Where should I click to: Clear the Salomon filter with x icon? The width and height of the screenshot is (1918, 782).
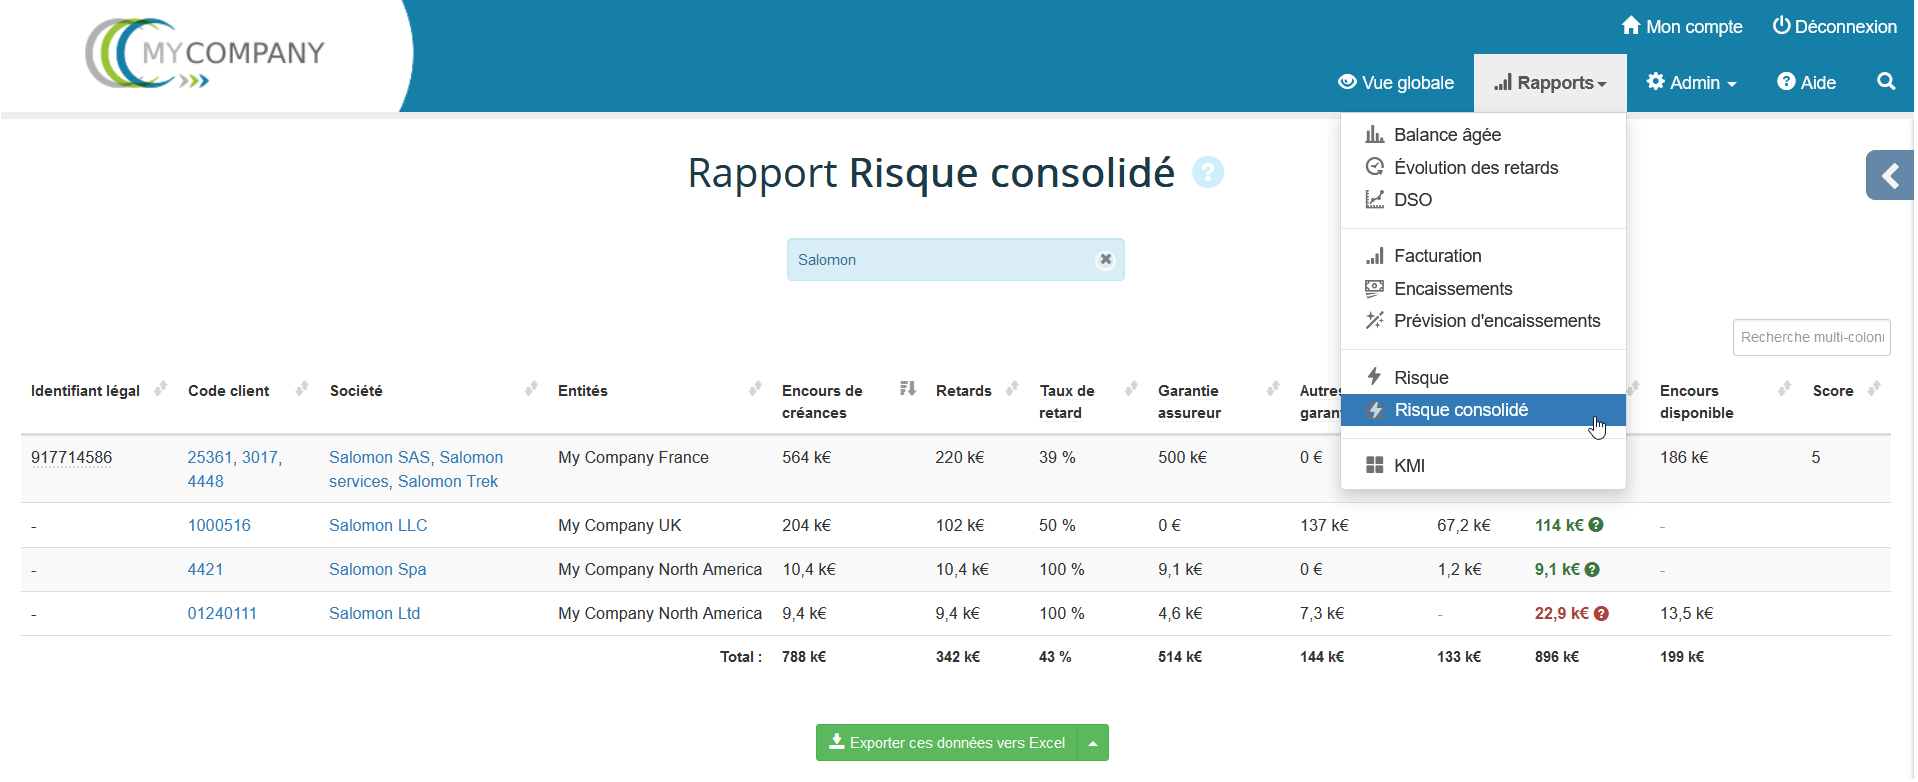[1105, 260]
